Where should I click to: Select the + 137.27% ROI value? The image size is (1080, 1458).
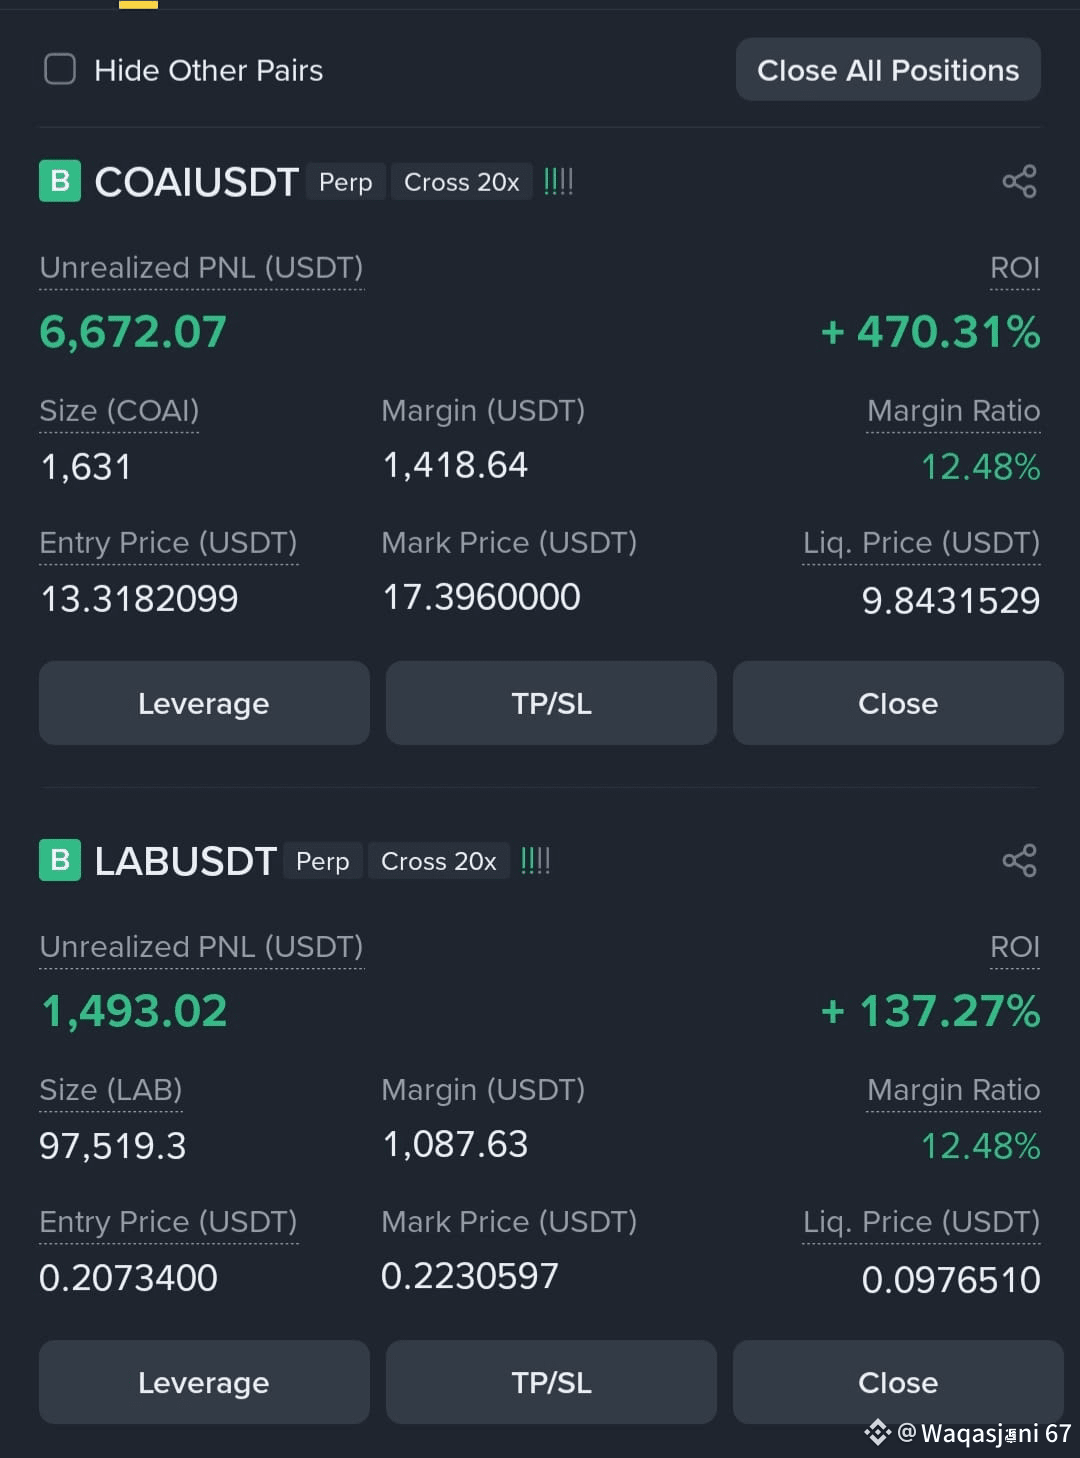[930, 1011]
